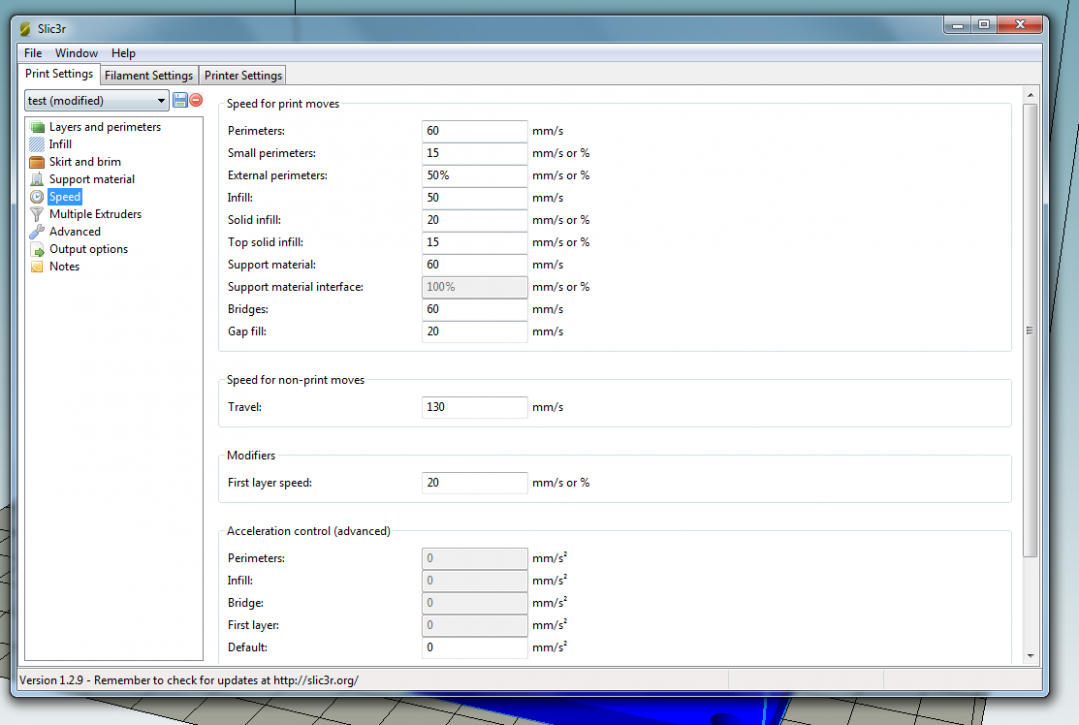Image resolution: width=1079 pixels, height=725 pixels.
Task: Click the Perimeters speed field showing 60
Action: [x=475, y=131]
